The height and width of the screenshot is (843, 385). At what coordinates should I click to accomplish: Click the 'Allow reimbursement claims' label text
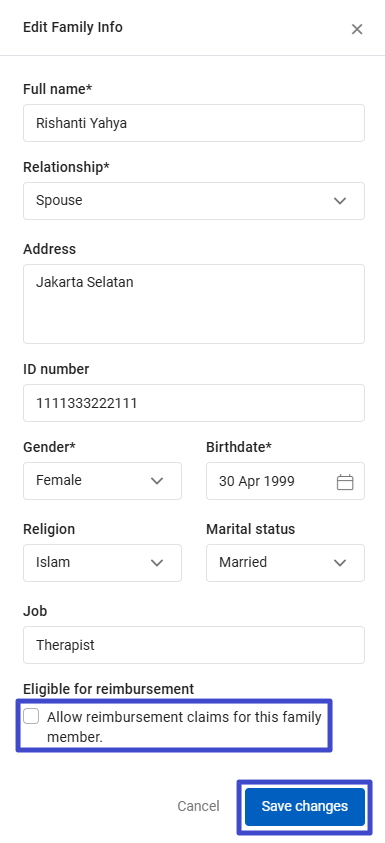pos(184,727)
